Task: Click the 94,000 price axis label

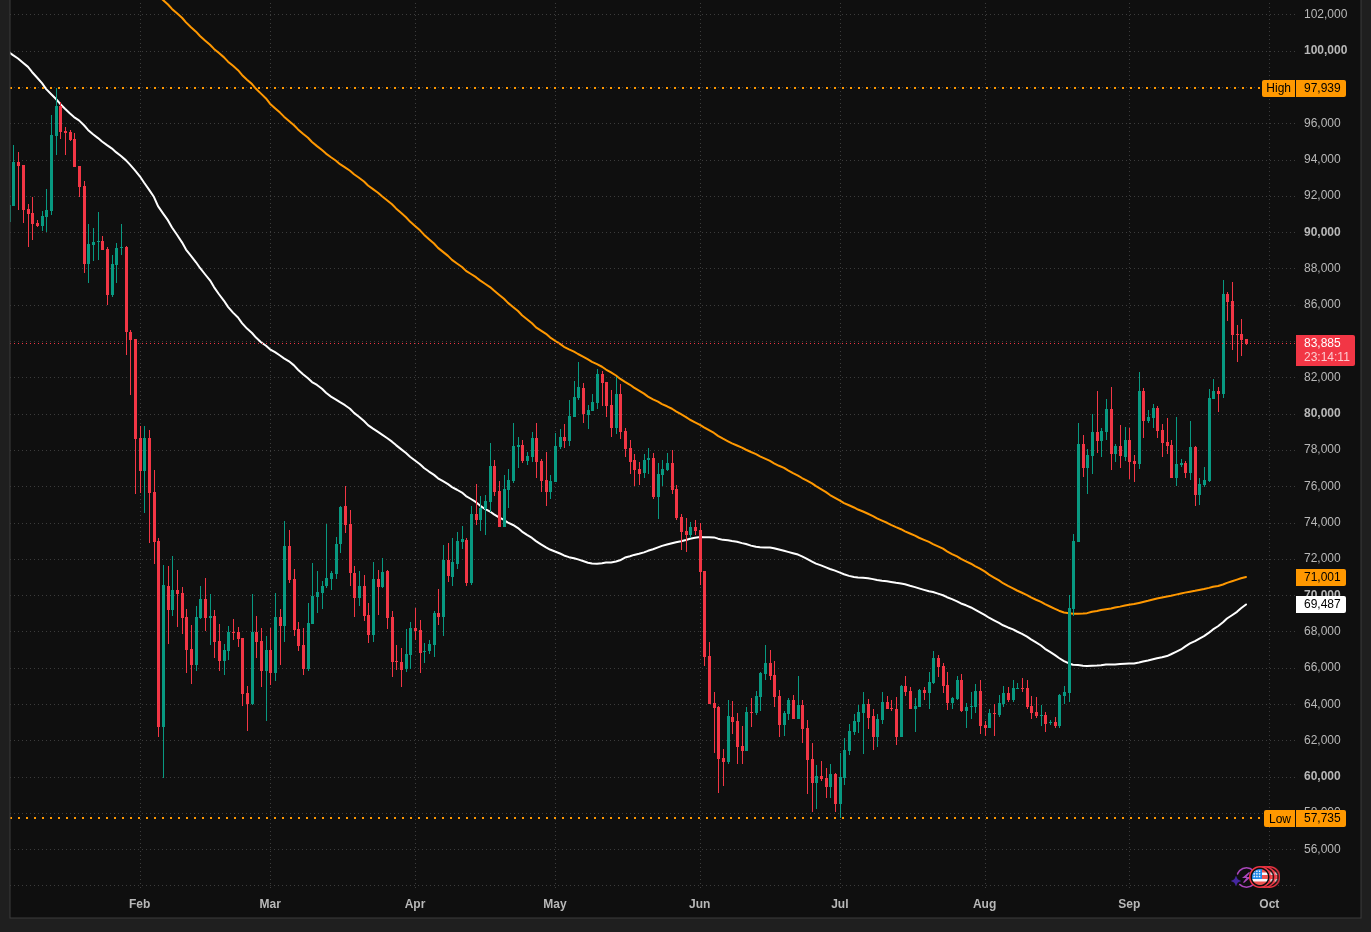Action: pos(1322,159)
